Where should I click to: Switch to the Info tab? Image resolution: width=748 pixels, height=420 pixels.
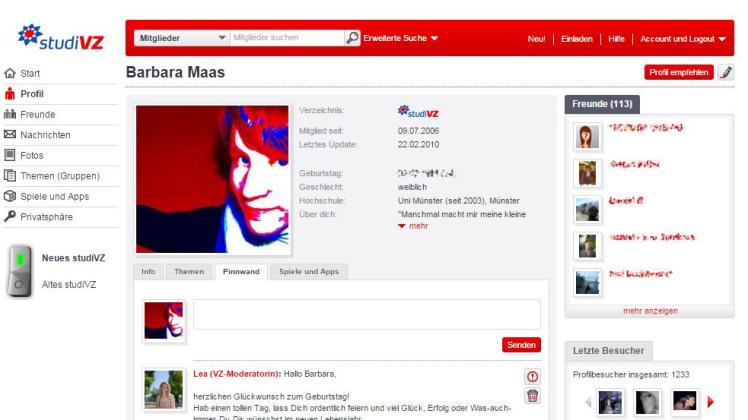pos(148,272)
